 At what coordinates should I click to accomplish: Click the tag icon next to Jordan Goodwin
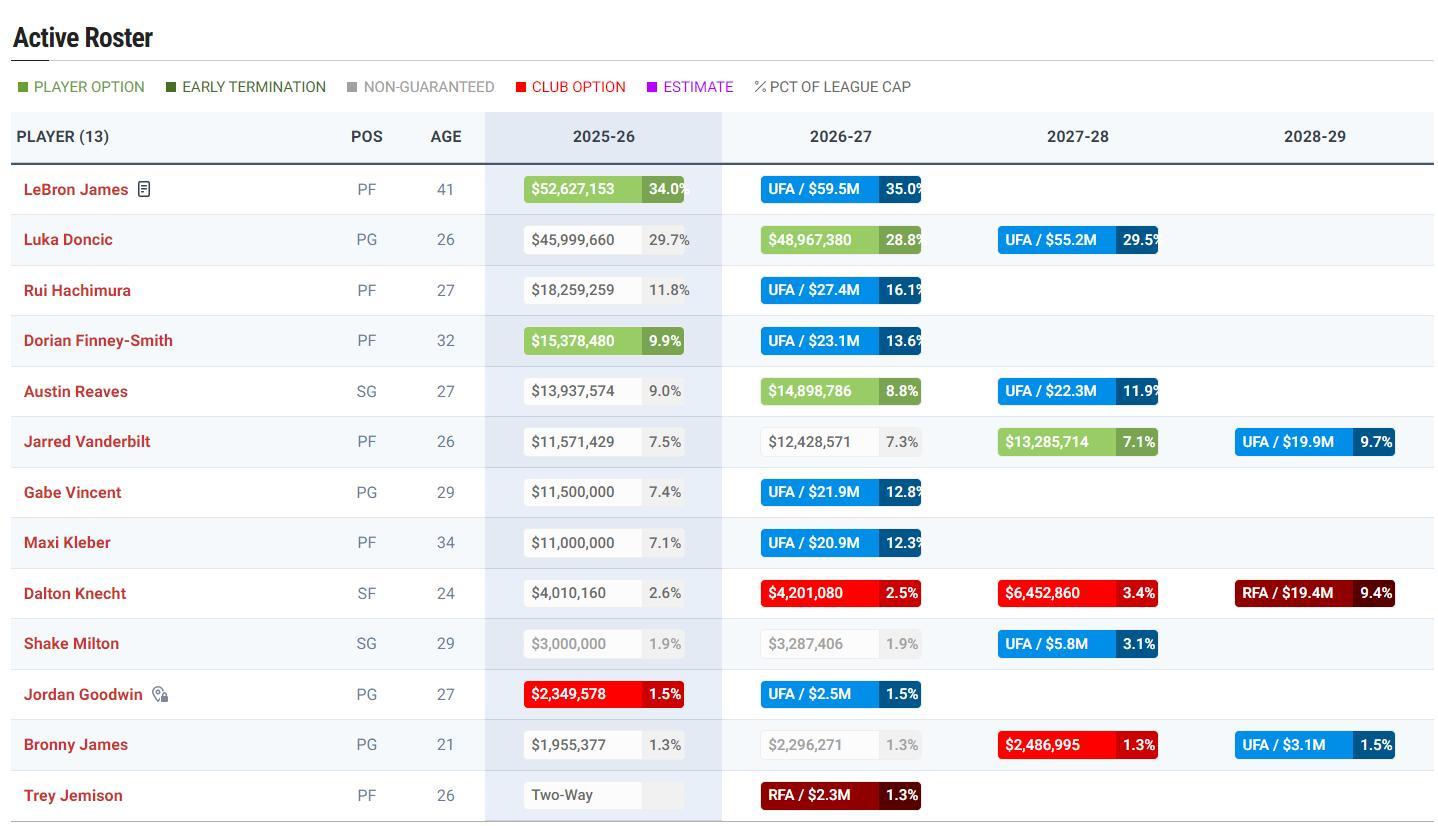[x=160, y=694]
